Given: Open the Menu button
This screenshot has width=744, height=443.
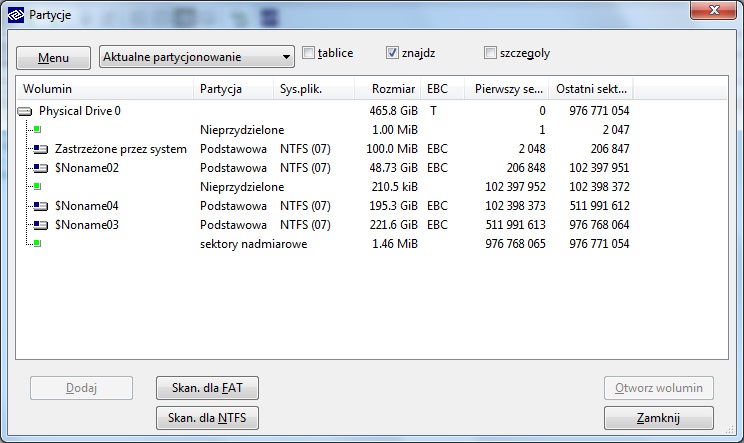Looking at the screenshot, I should tap(53, 58).
